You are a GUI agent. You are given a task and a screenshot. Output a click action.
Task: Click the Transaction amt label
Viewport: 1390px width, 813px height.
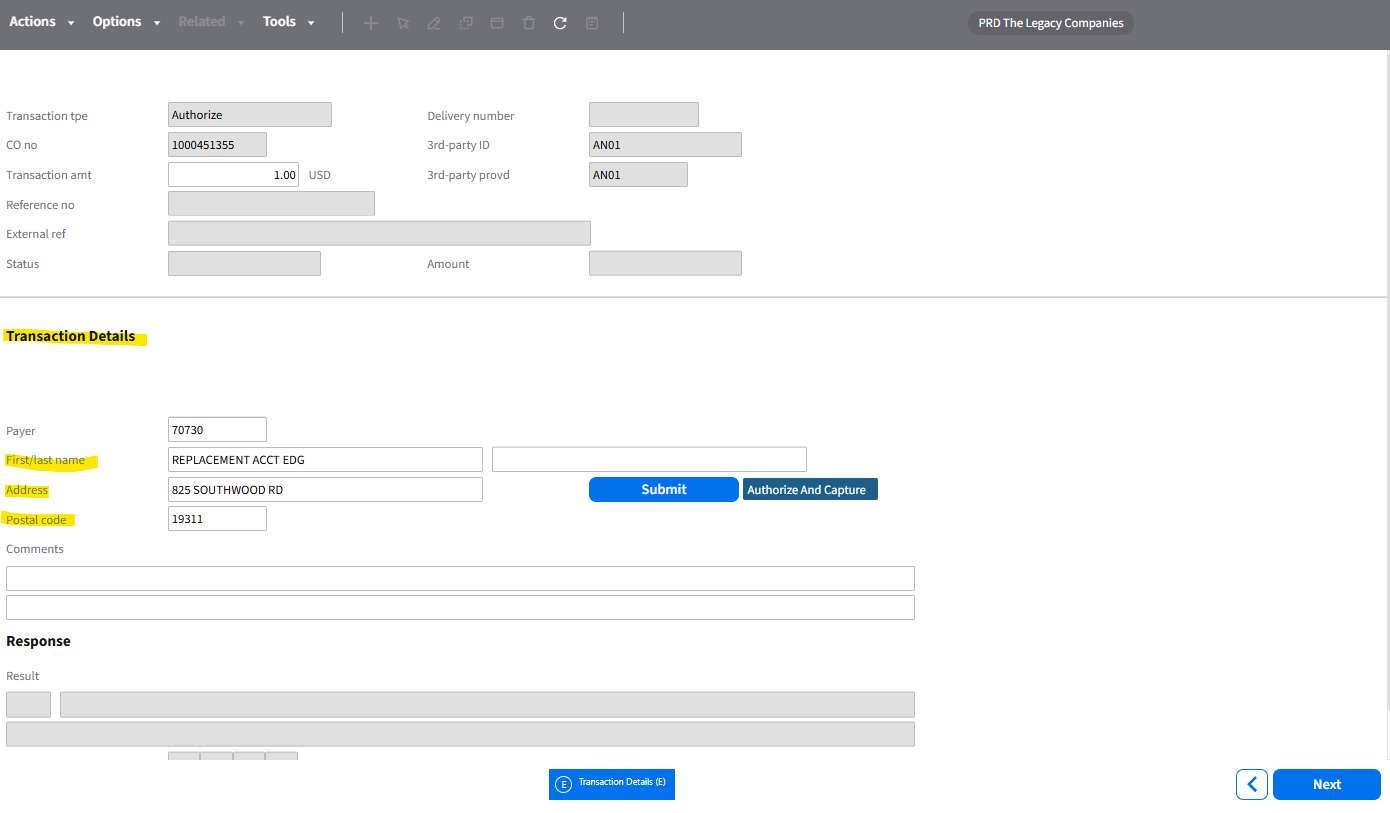[49, 175]
